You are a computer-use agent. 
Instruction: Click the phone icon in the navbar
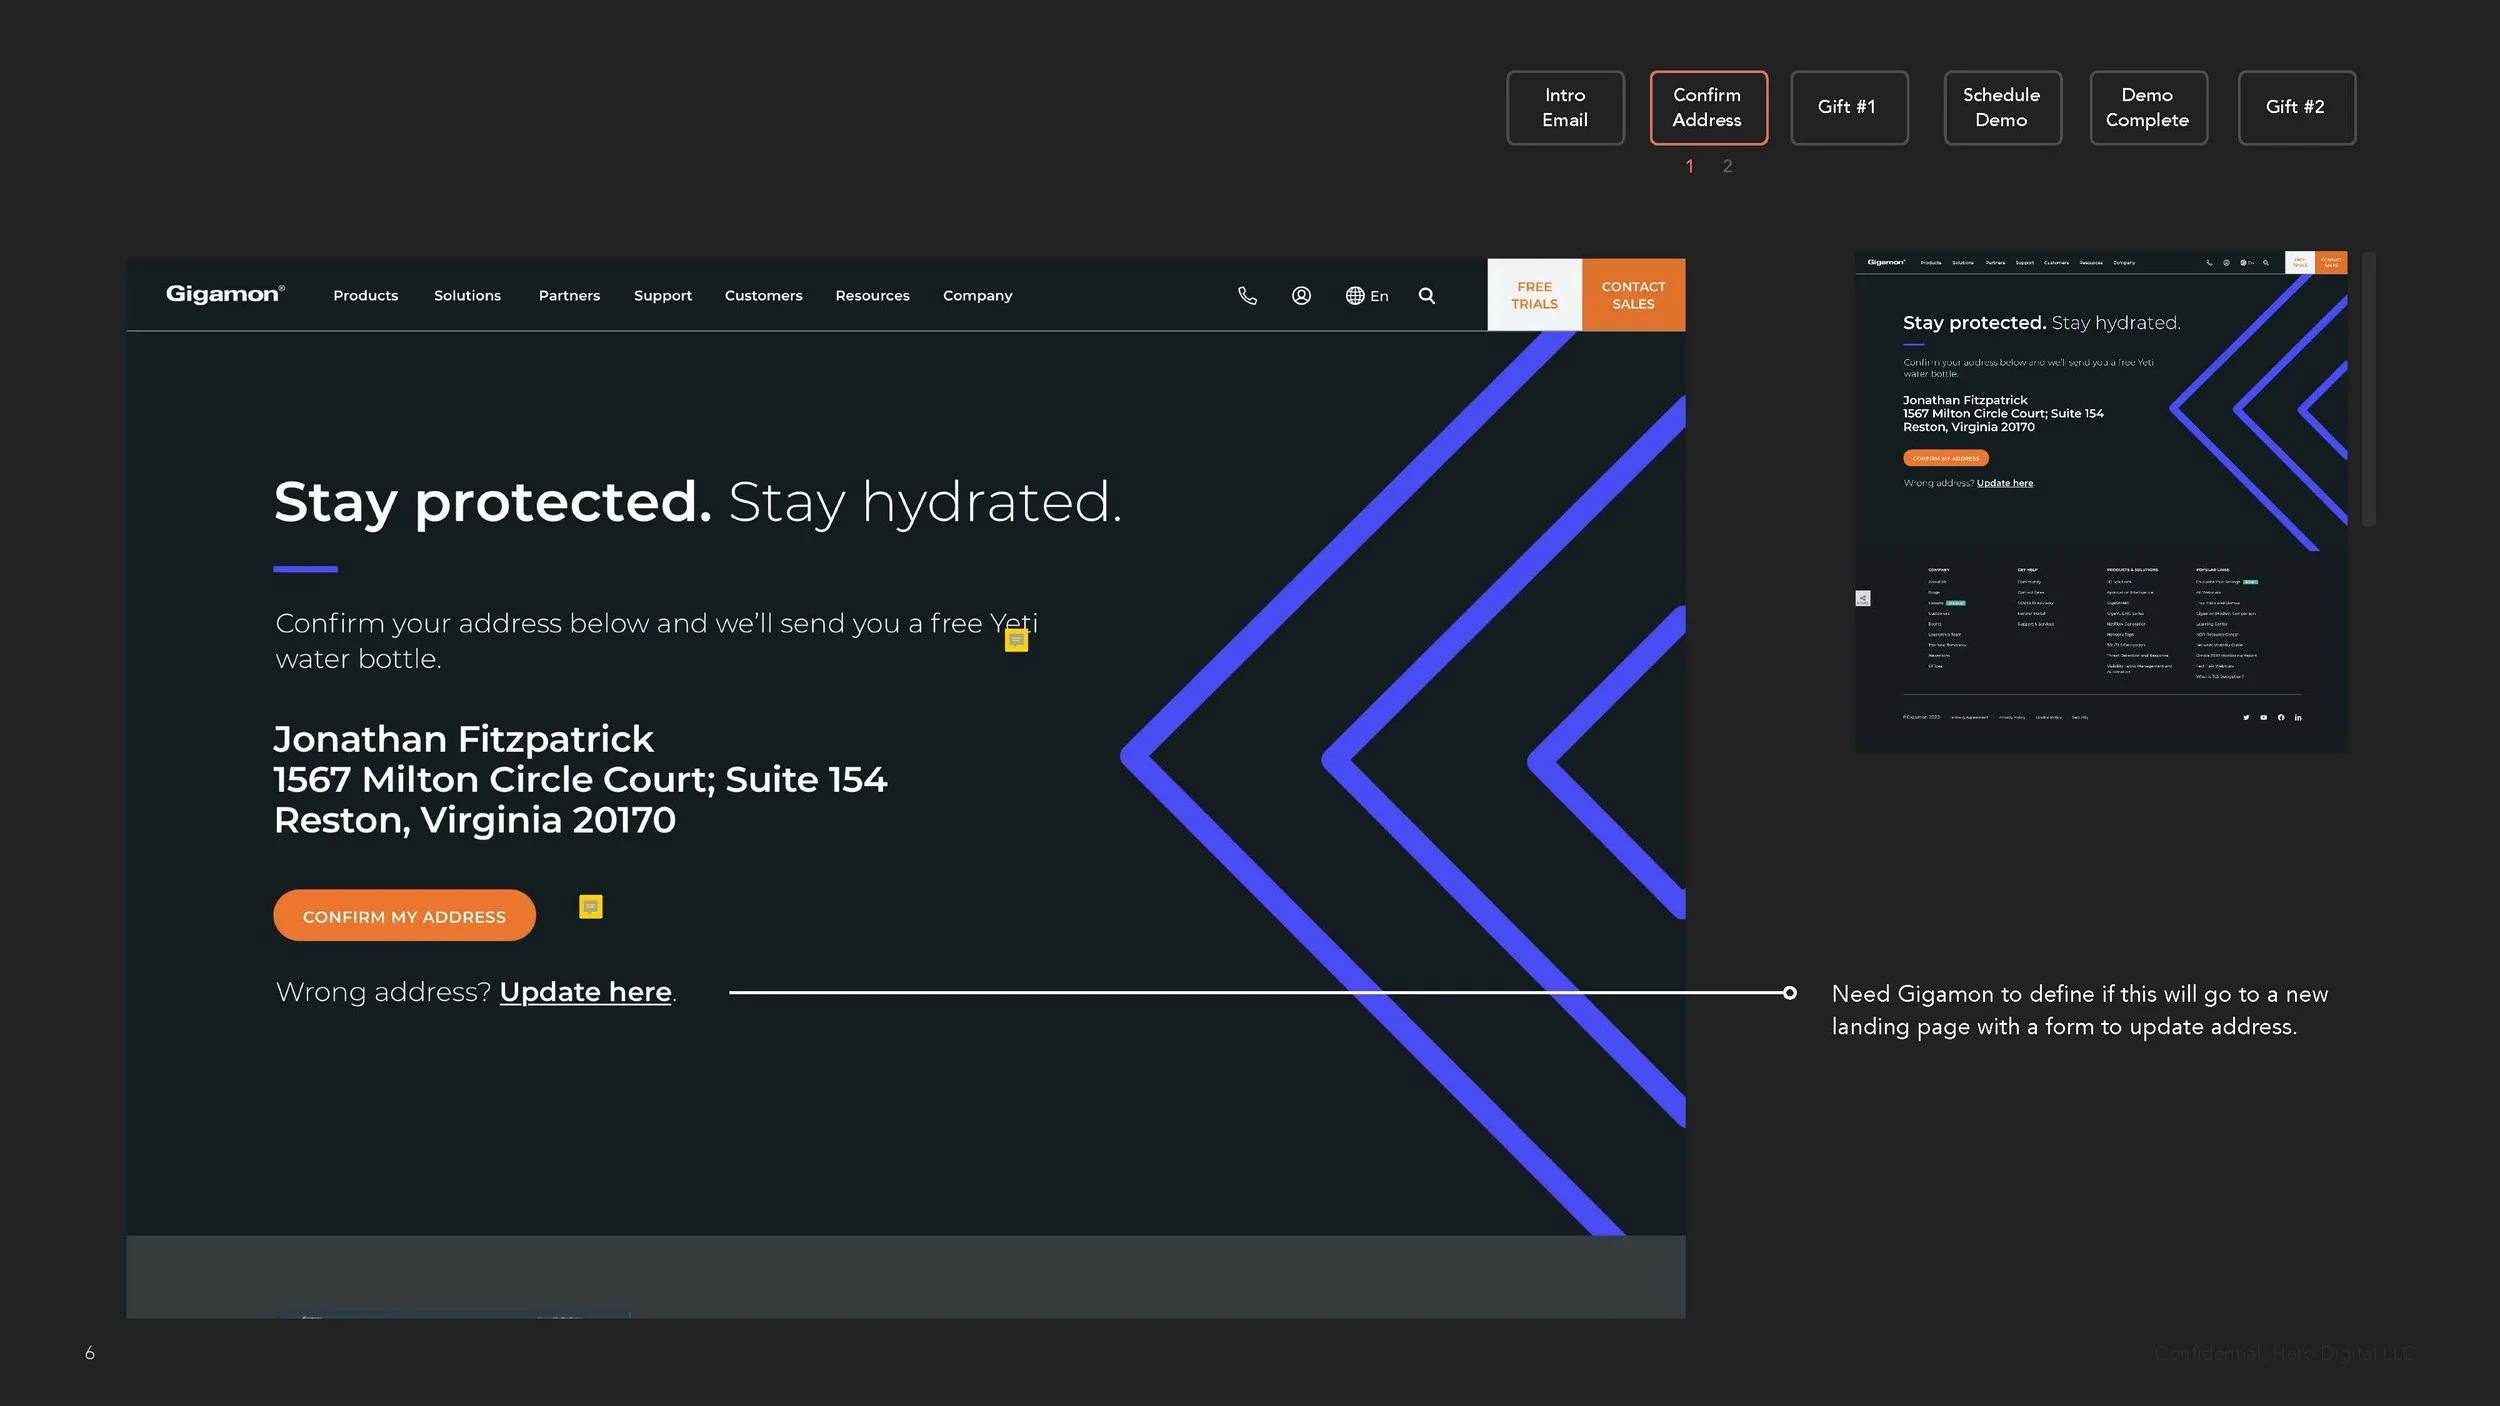click(1247, 295)
